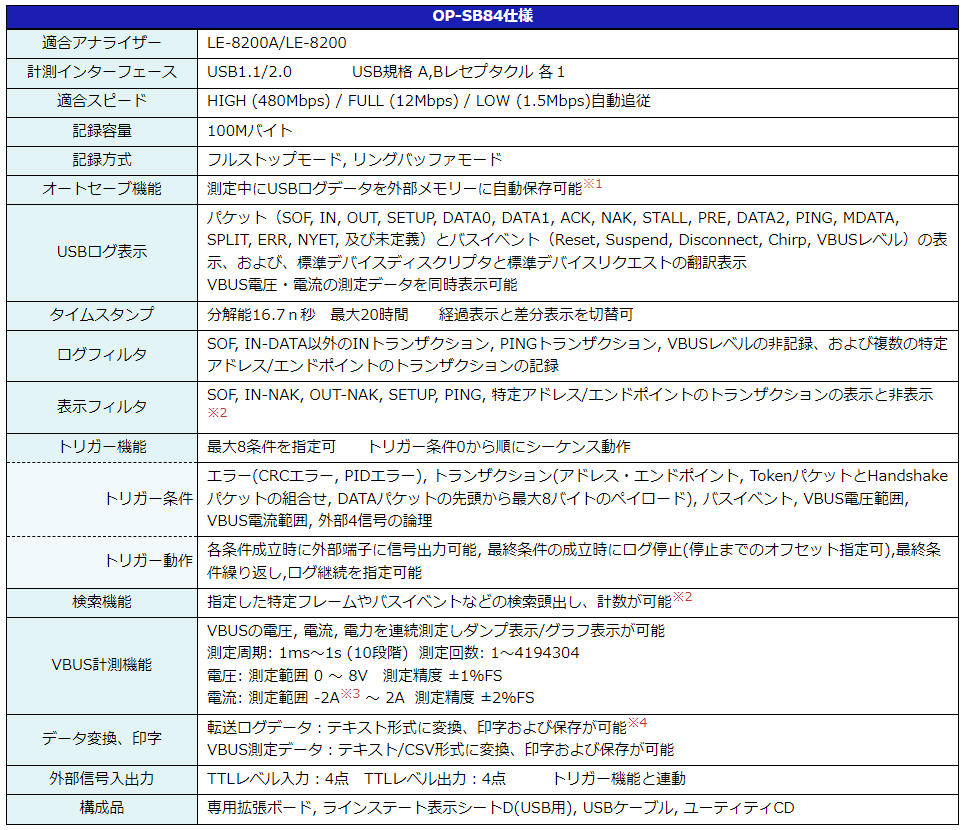Click the ※2 marker under 表示フィルタ text
The height and width of the screenshot is (830, 967).
(217, 413)
